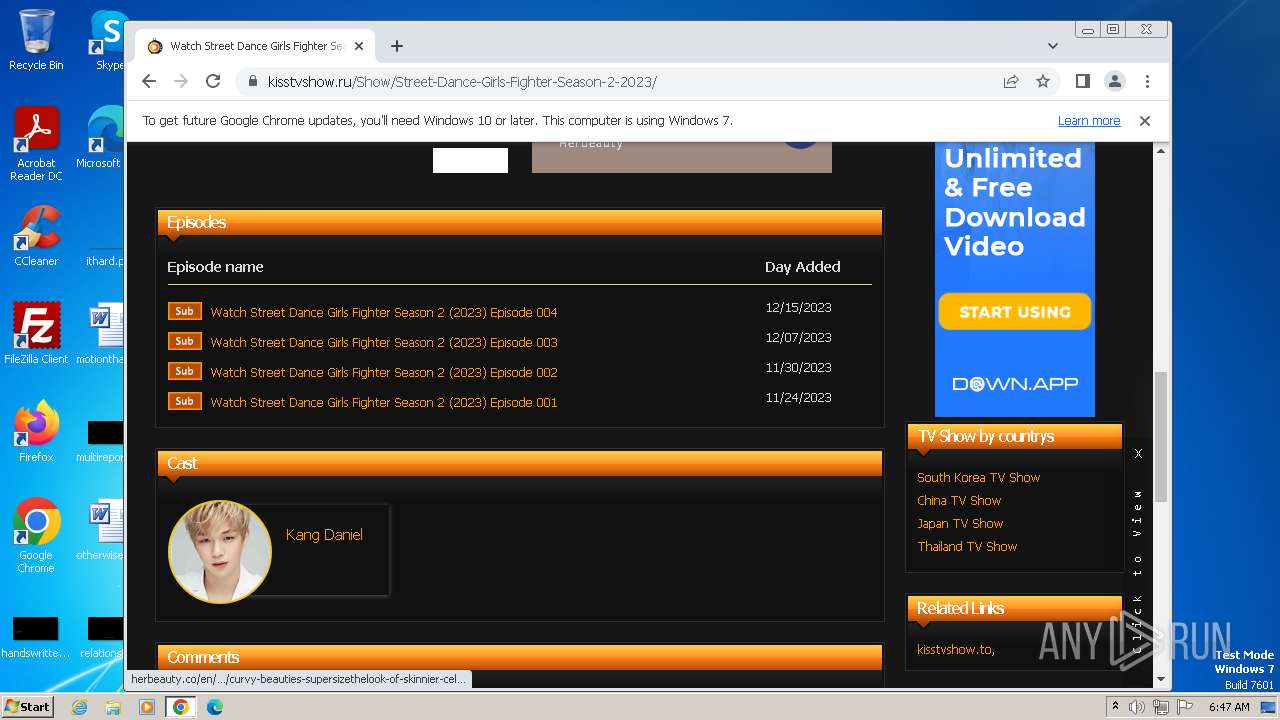The height and width of the screenshot is (720, 1280).
Task: Open CCleaner desktop icon
Action: coord(36,236)
